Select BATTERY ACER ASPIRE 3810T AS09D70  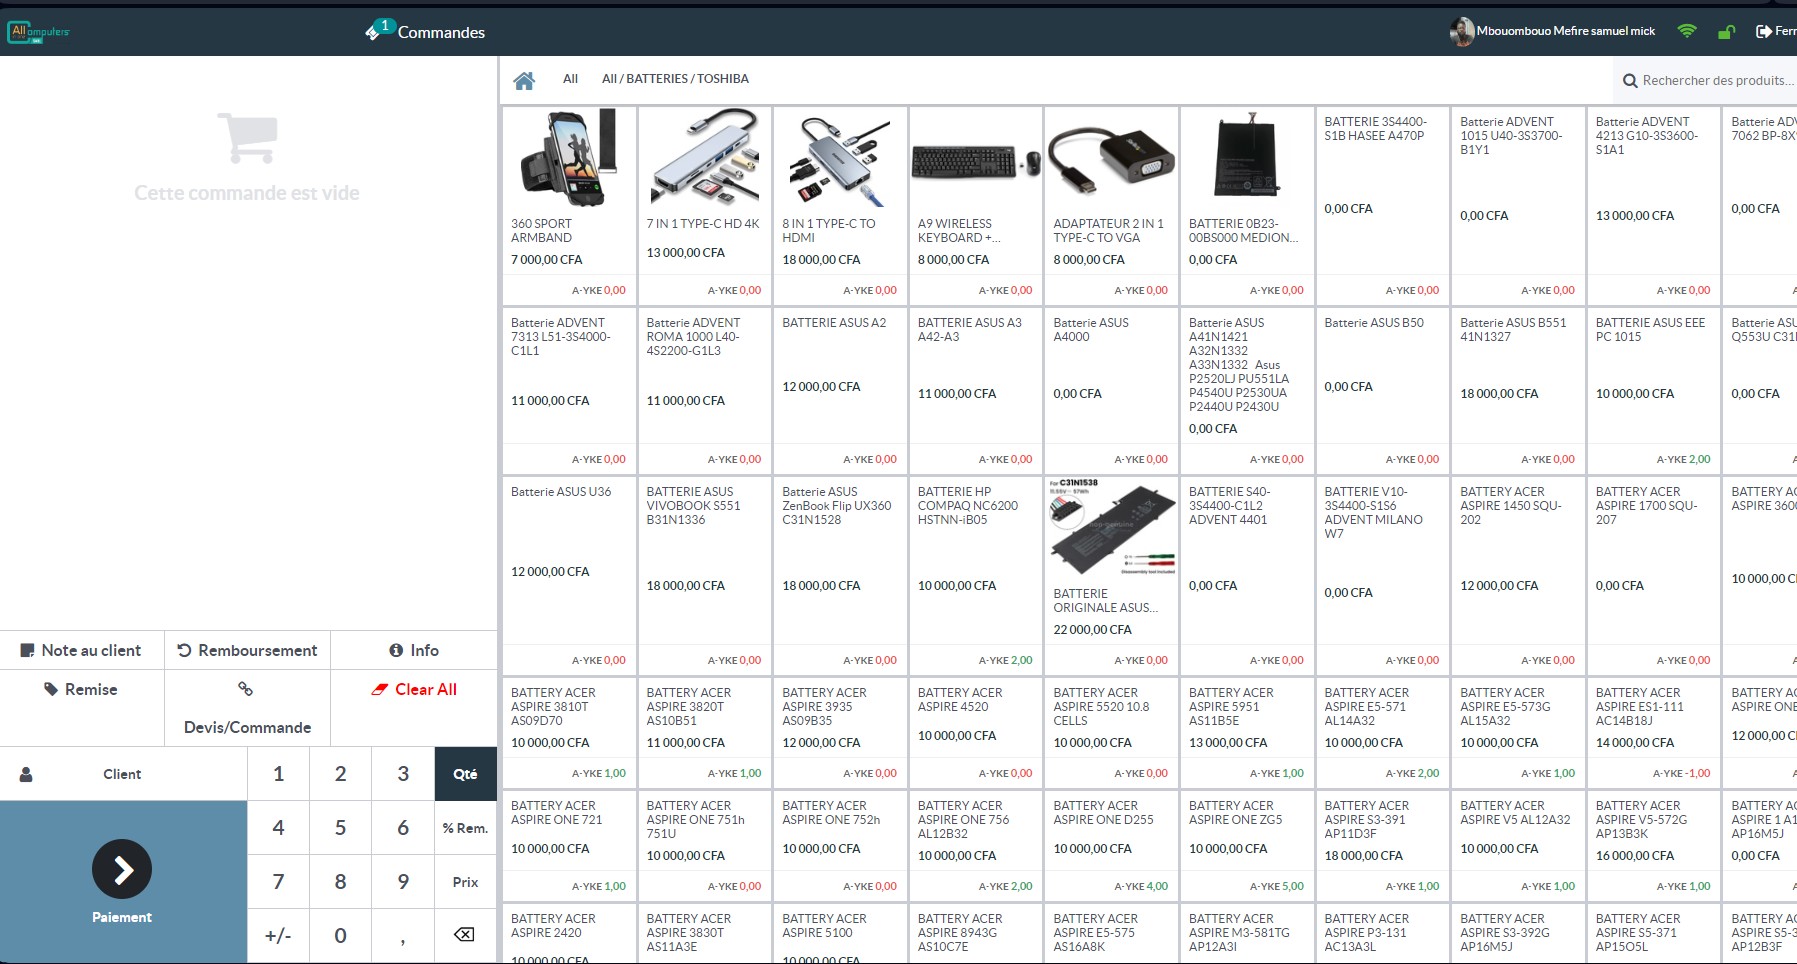pos(568,732)
